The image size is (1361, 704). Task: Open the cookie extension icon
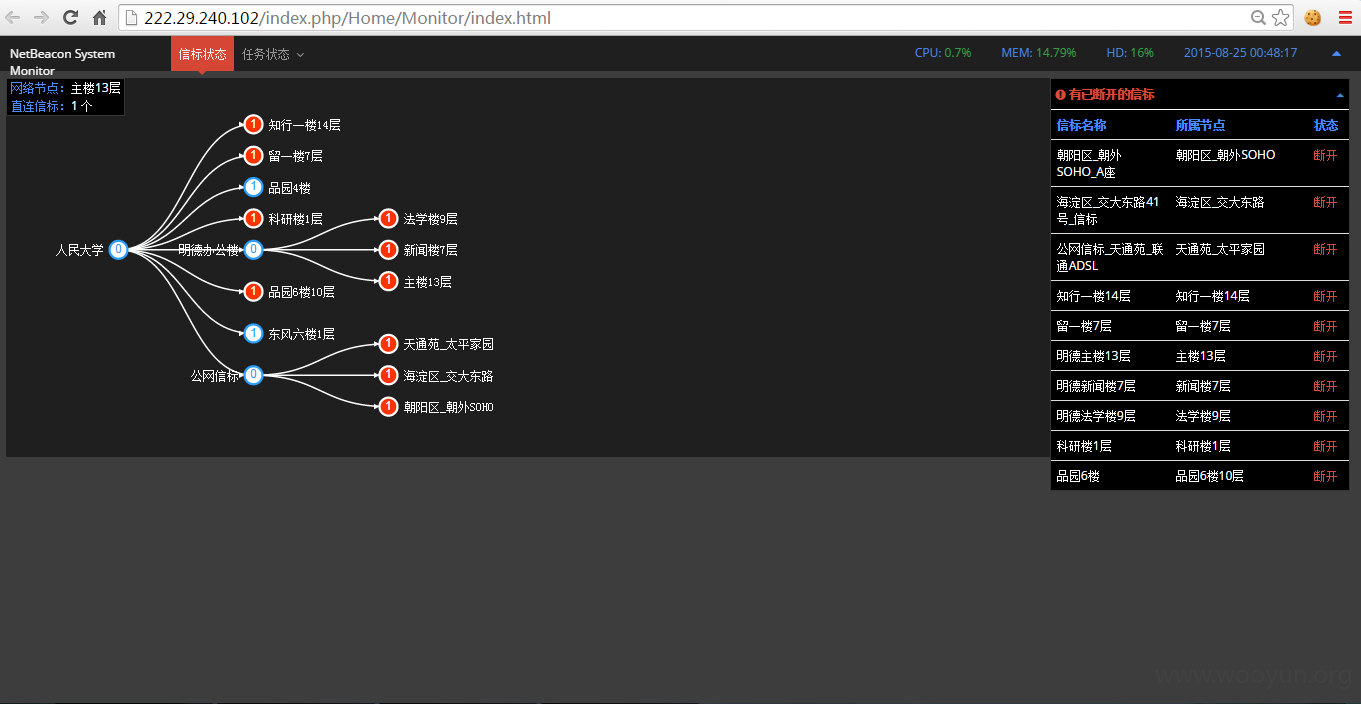click(1313, 17)
